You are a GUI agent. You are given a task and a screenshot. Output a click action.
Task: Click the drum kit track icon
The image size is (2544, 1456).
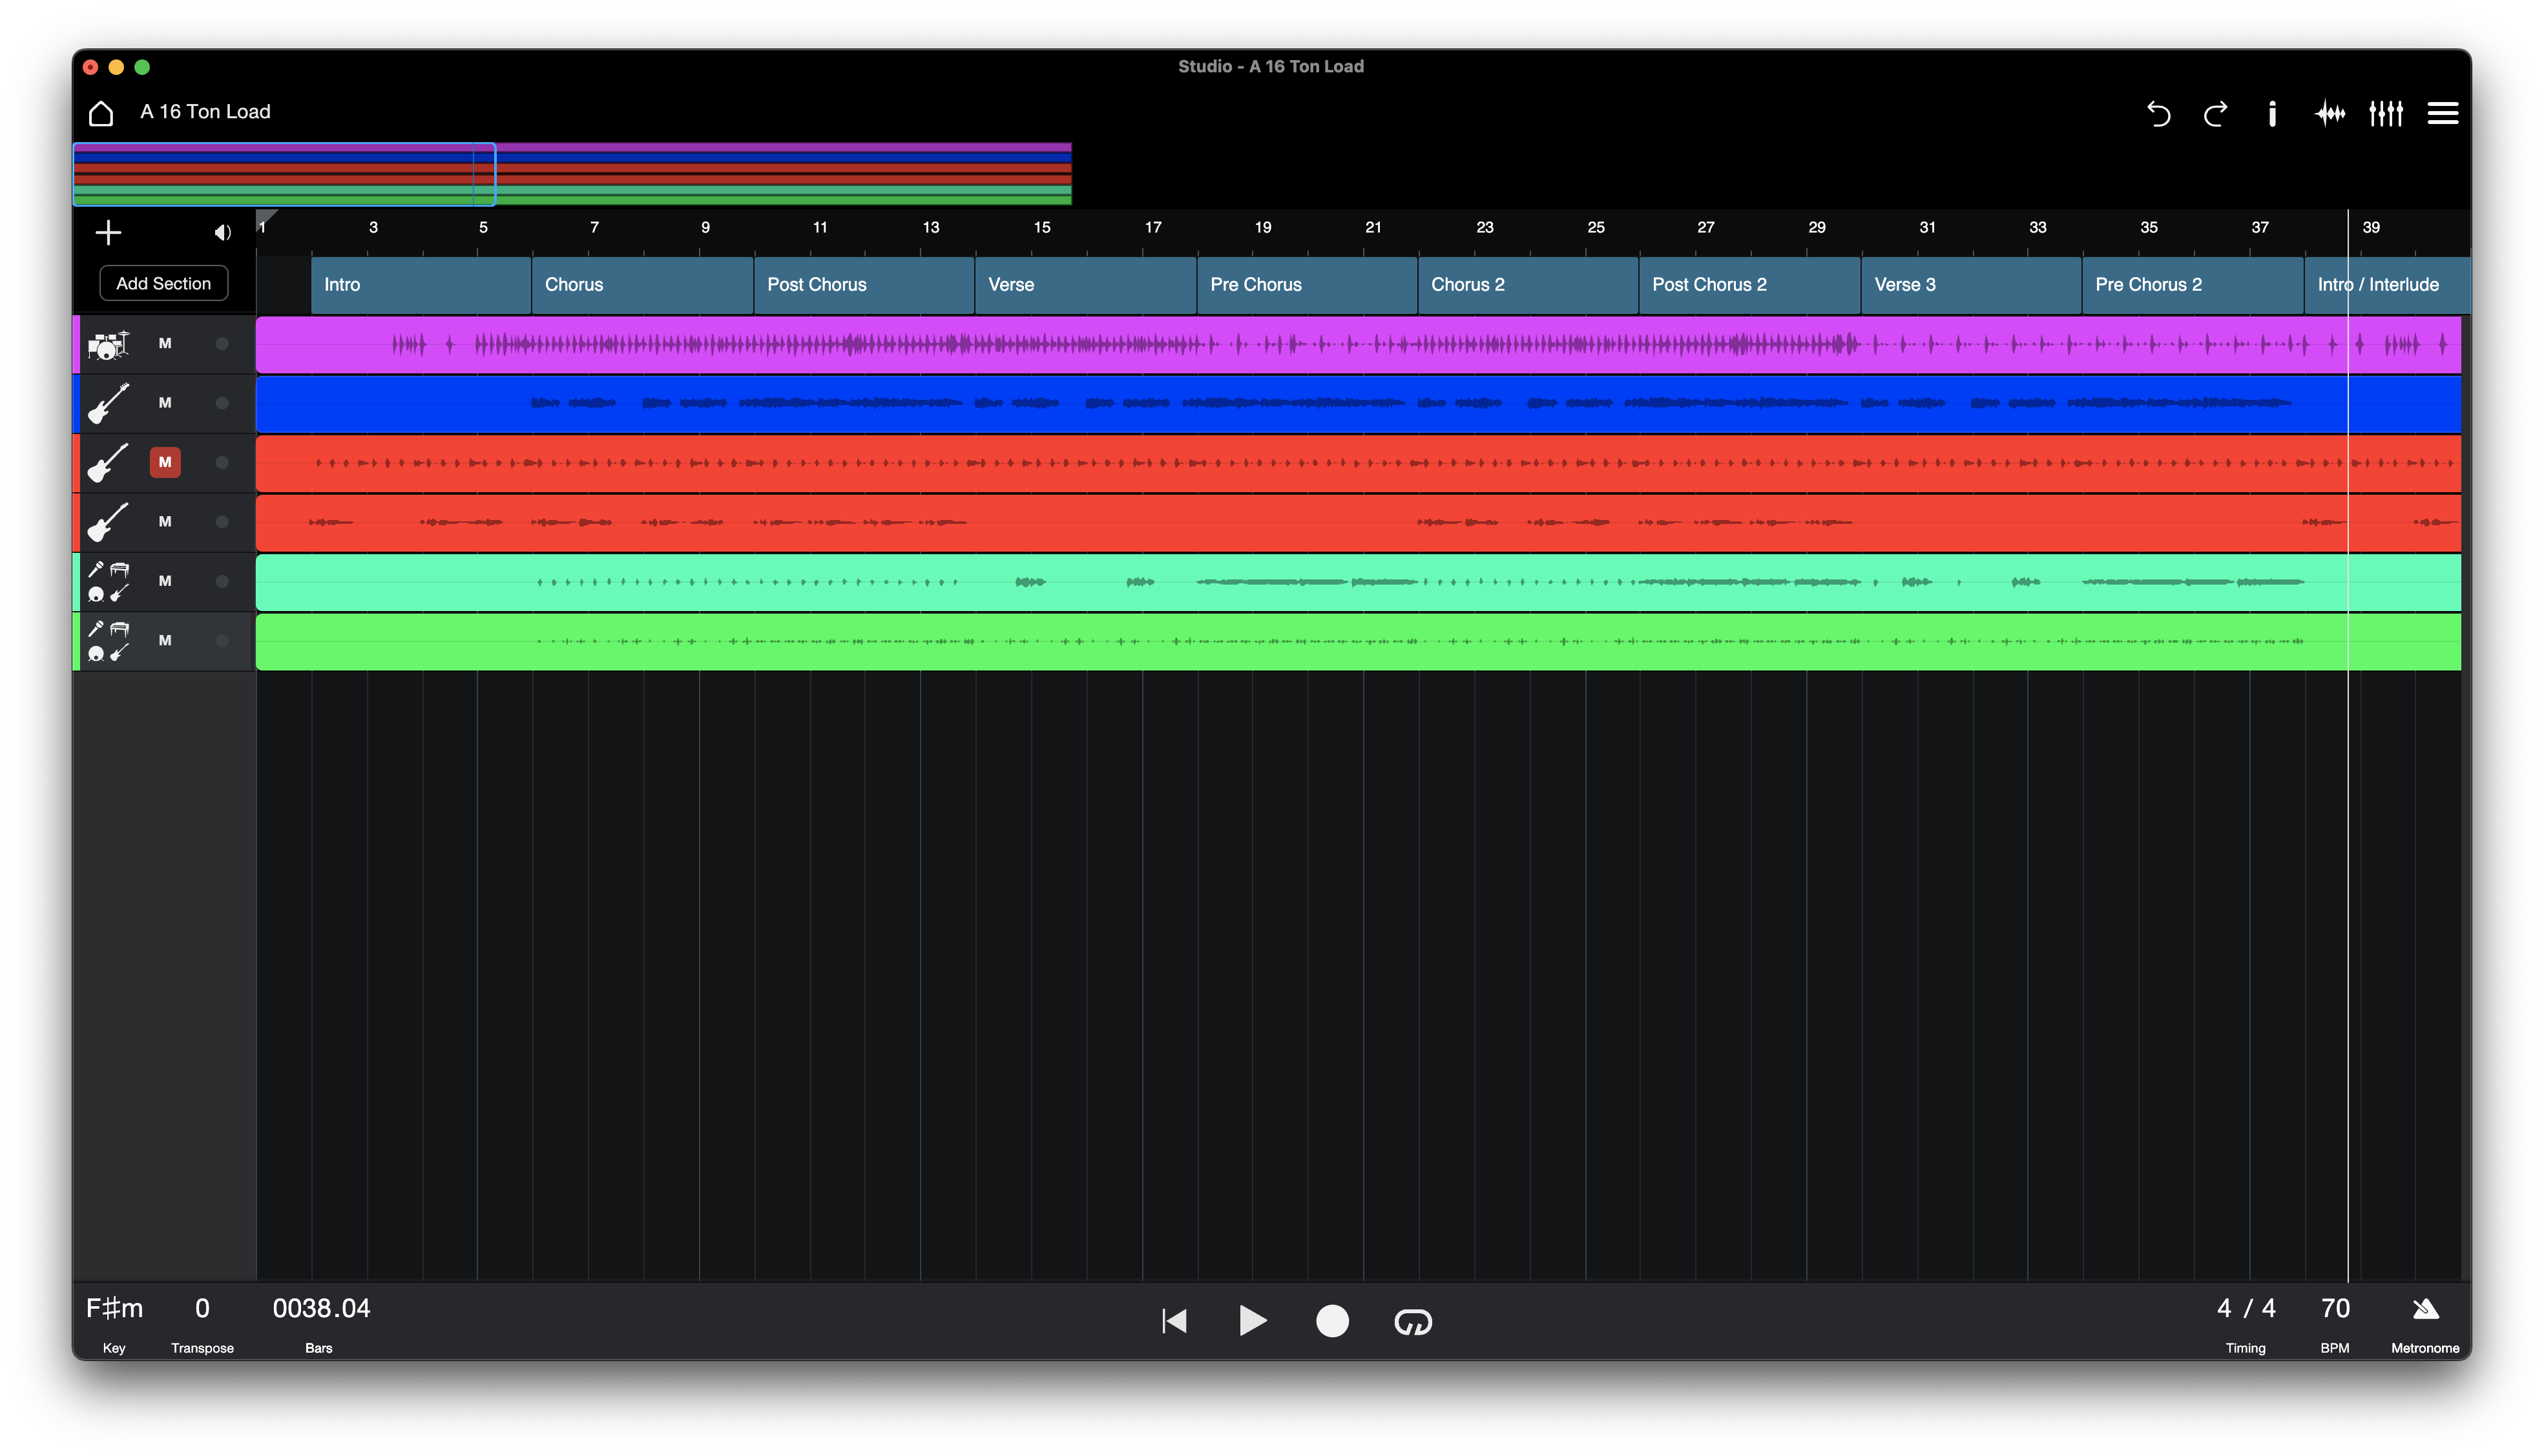tap(108, 344)
